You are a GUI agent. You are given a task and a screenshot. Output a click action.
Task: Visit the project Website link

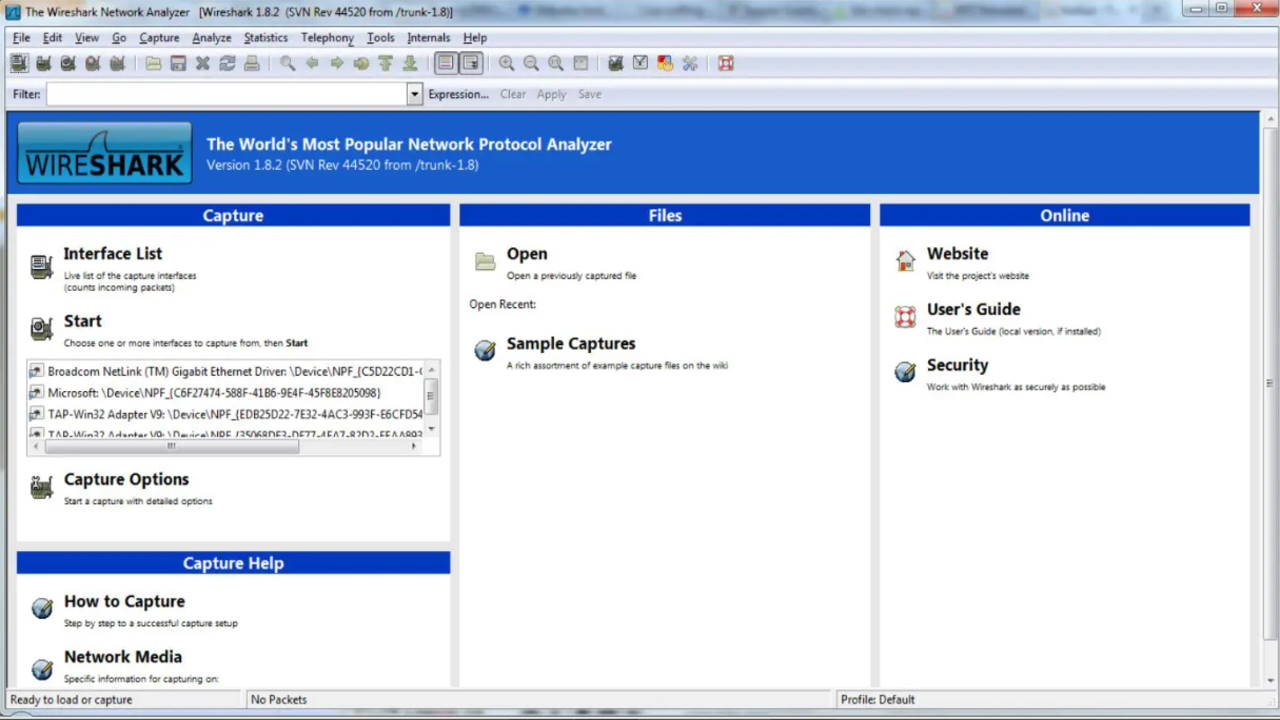(x=957, y=254)
